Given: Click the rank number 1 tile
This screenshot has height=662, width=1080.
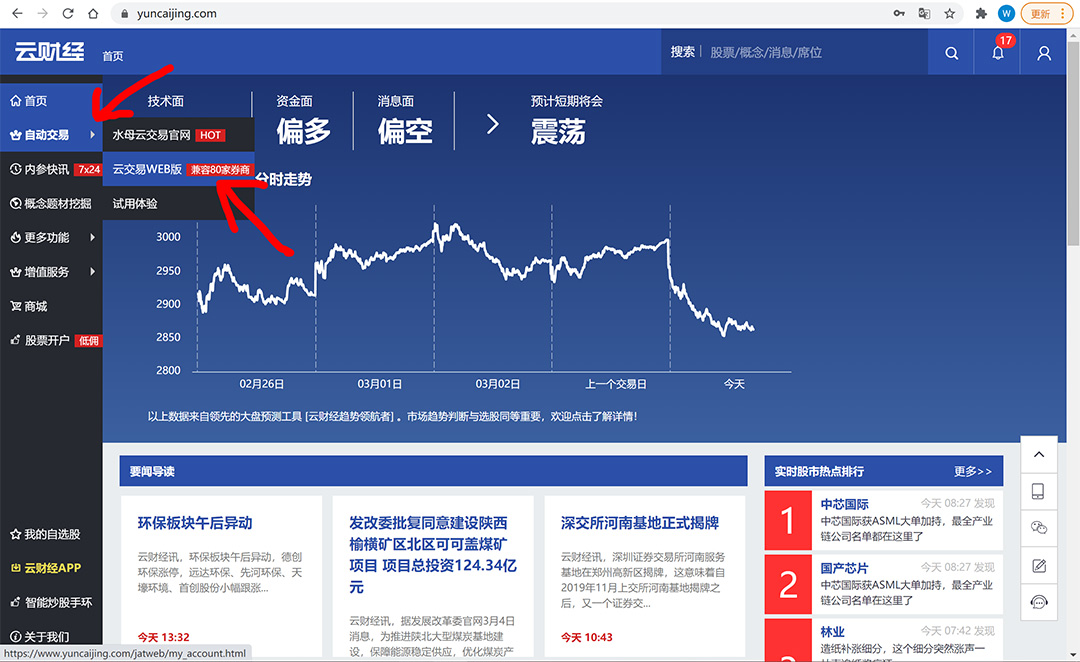Looking at the screenshot, I should coord(788,520).
